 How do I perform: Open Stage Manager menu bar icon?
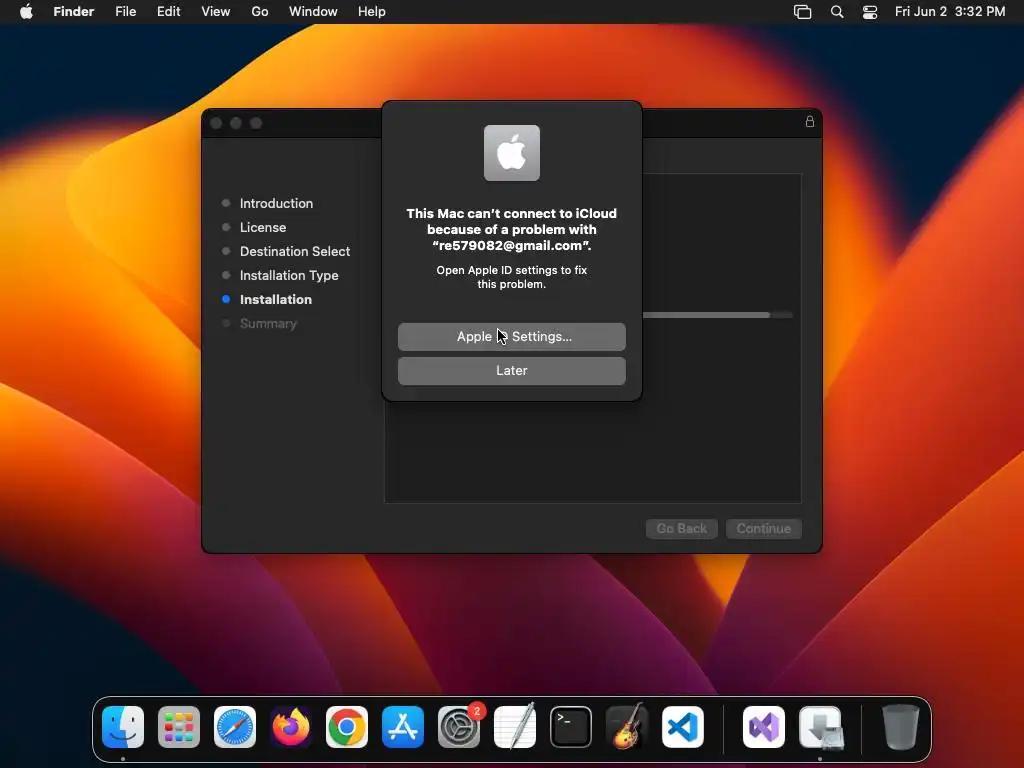[803, 12]
